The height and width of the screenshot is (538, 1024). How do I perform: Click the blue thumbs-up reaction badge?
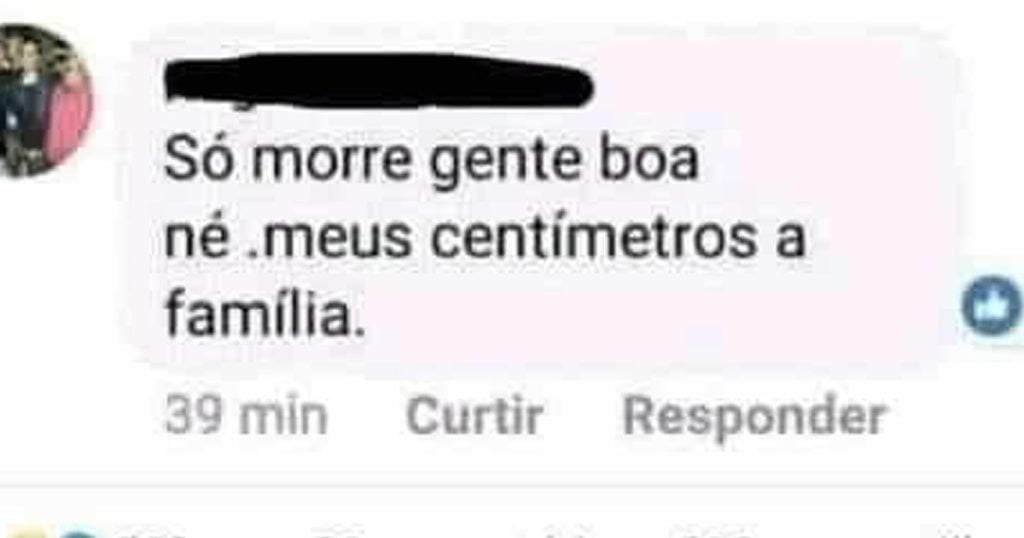click(993, 306)
